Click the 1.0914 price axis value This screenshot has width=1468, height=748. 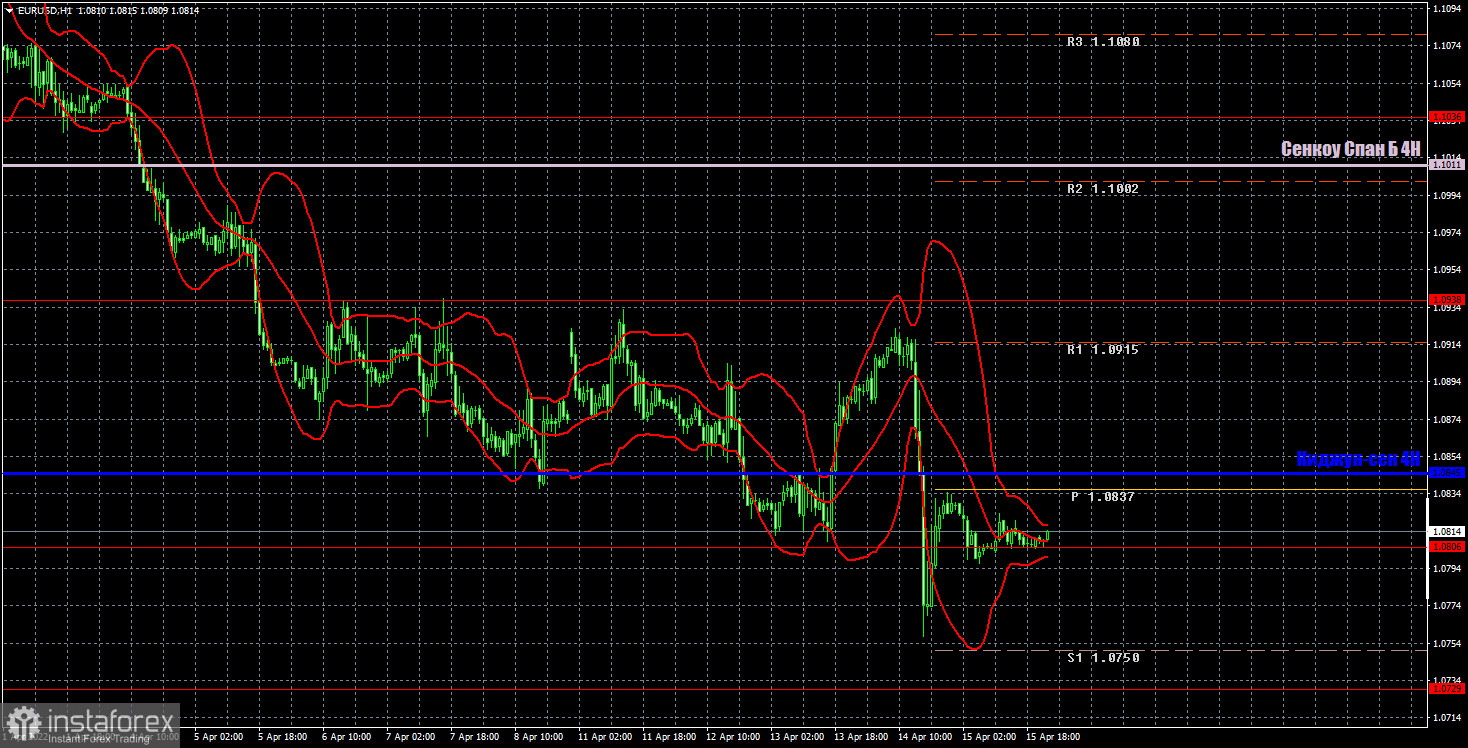pos(1447,345)
